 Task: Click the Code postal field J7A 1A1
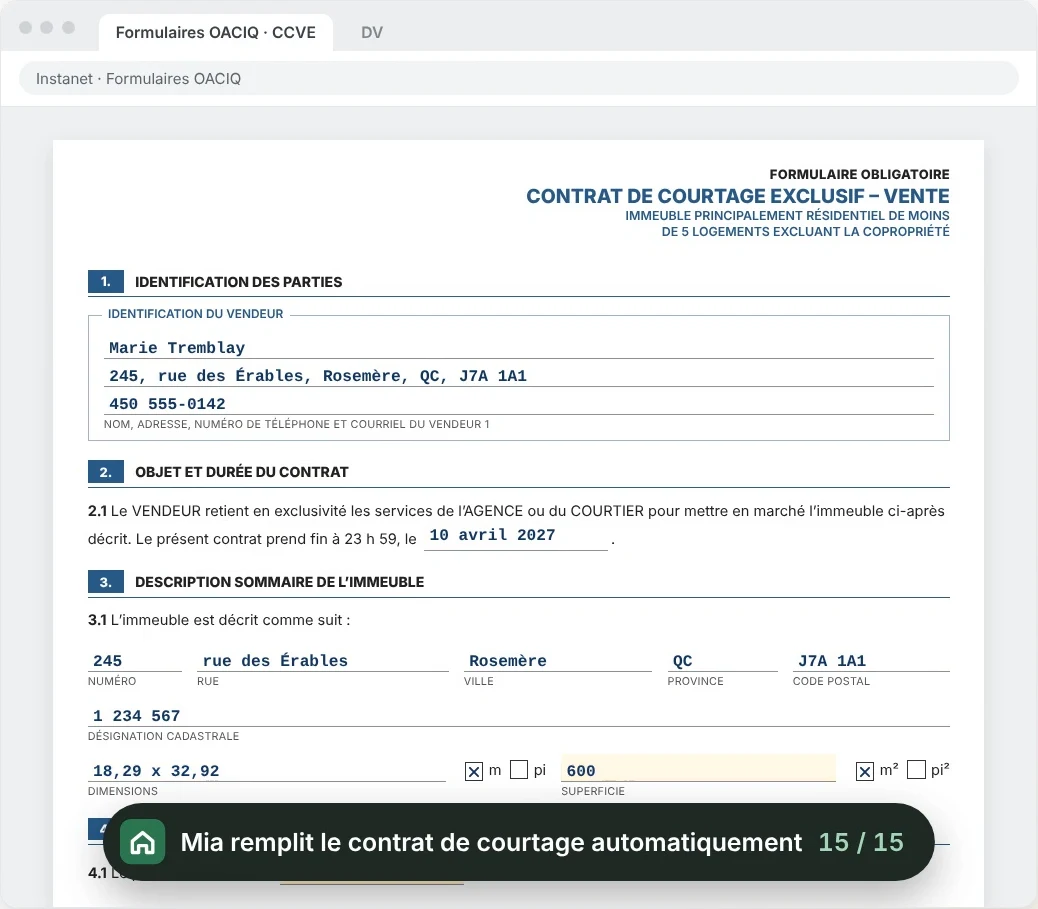871,660
